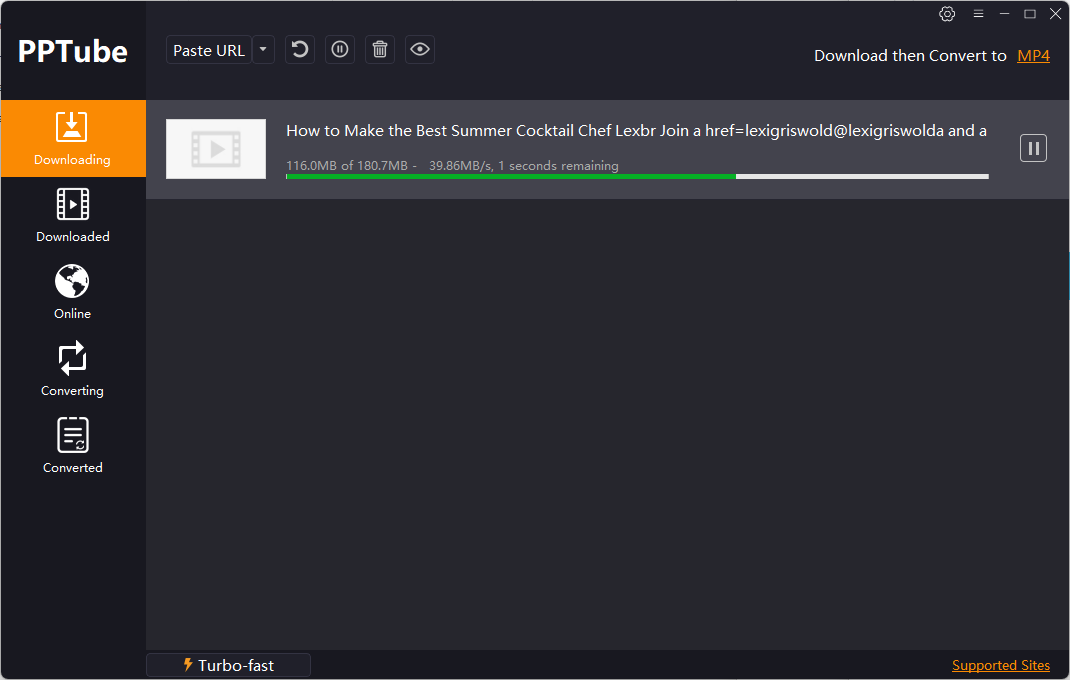Enable Turbo-fast download mode
This screenshot has height=680, width=1070.
click(x=228, y=664)
